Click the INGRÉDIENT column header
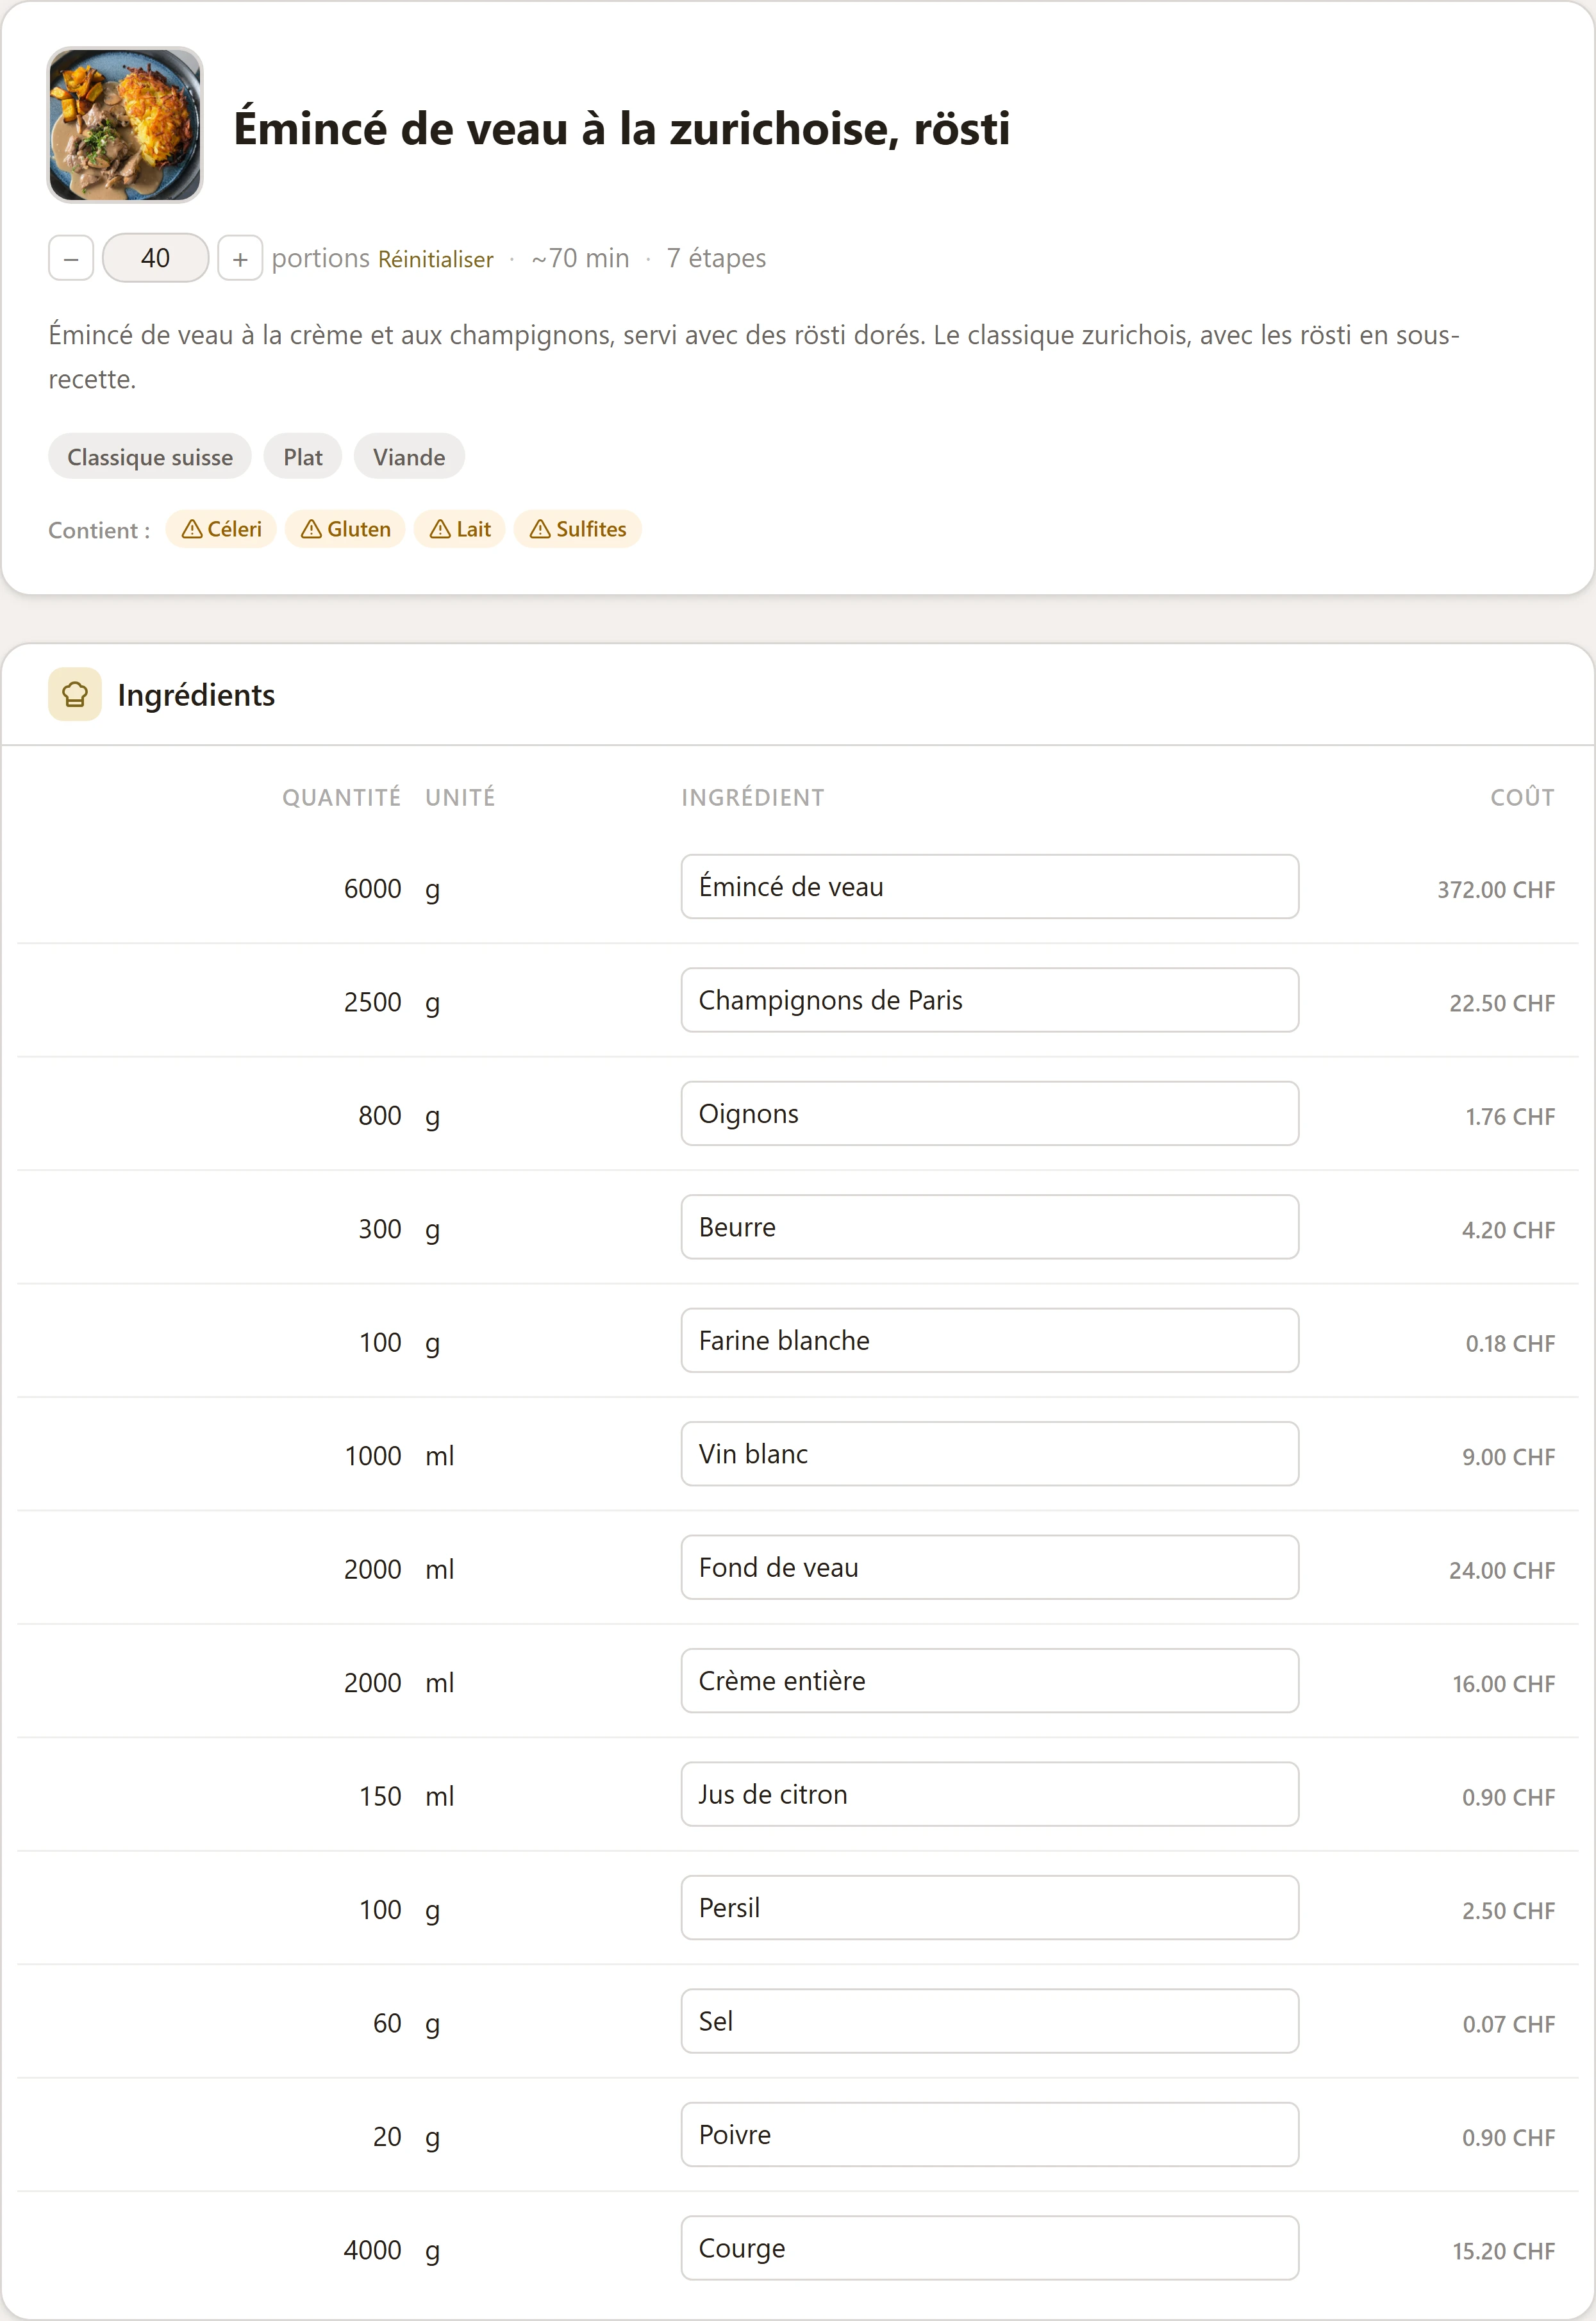Screen dimensions: 1596x2321 click(x=753, y=798)
